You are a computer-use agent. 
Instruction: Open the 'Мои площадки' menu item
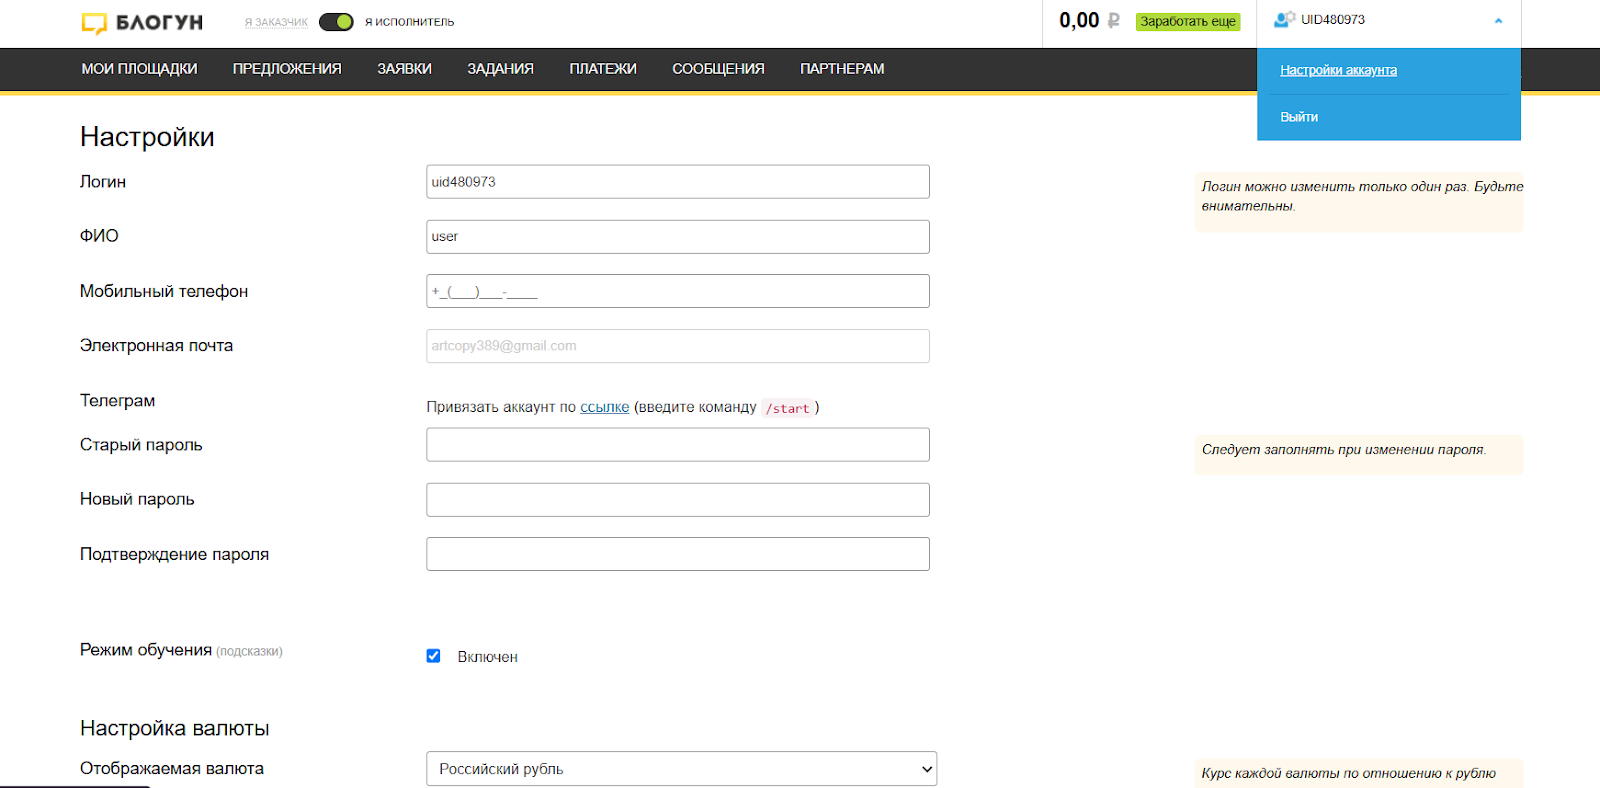point(139,69)
